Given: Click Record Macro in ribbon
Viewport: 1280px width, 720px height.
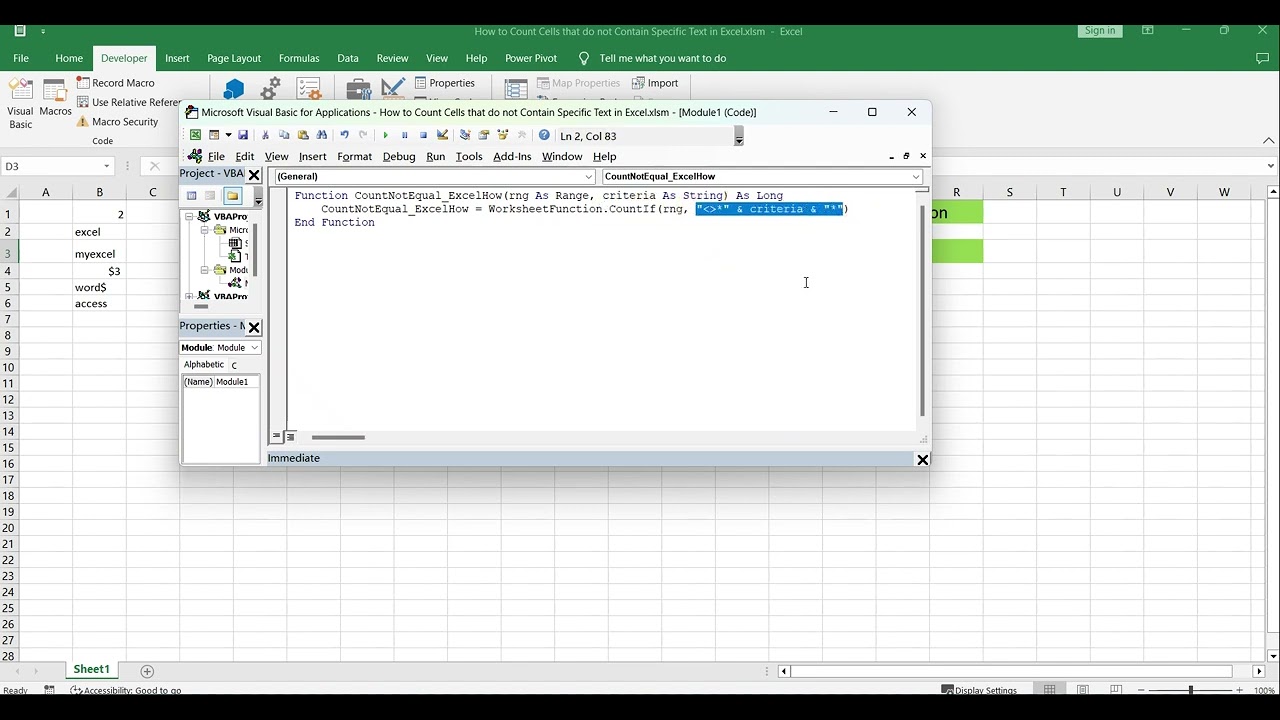Looking at the screenshot, I should click(x=116, y=83).
